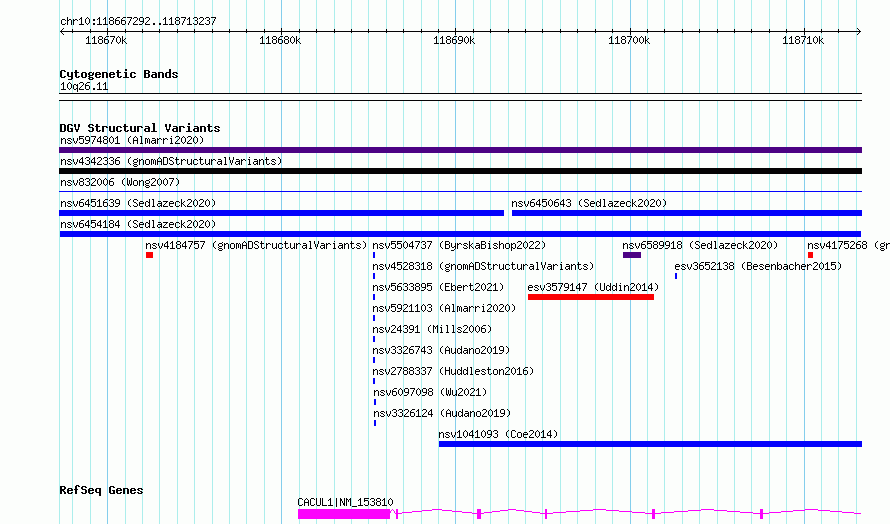Viewport: 890px width, 524px height.
Task: Click the nsv3326124 (Audano2019) blue tick
Action: coord(375,423)
